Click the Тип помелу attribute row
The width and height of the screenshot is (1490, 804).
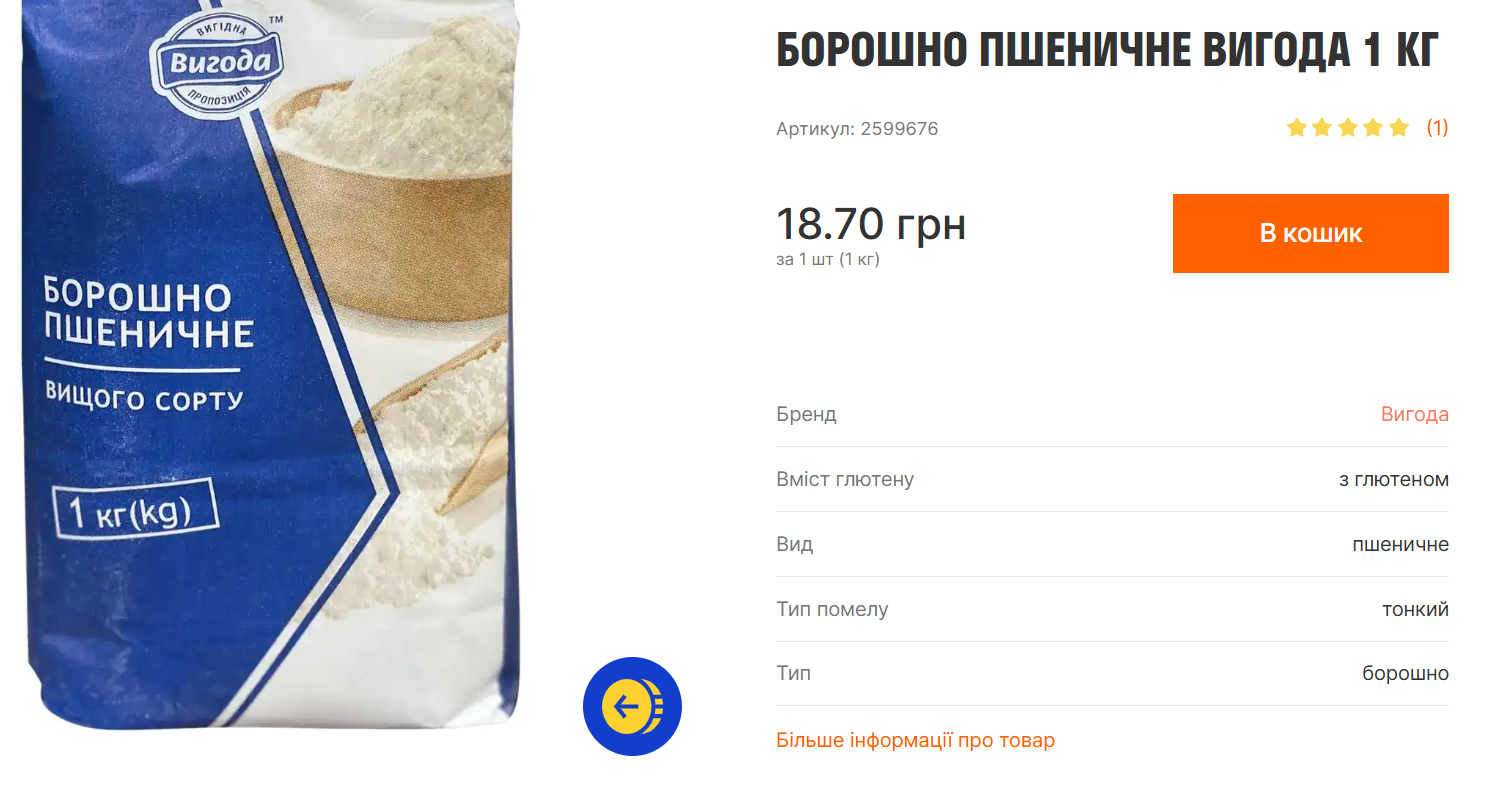1112,609
